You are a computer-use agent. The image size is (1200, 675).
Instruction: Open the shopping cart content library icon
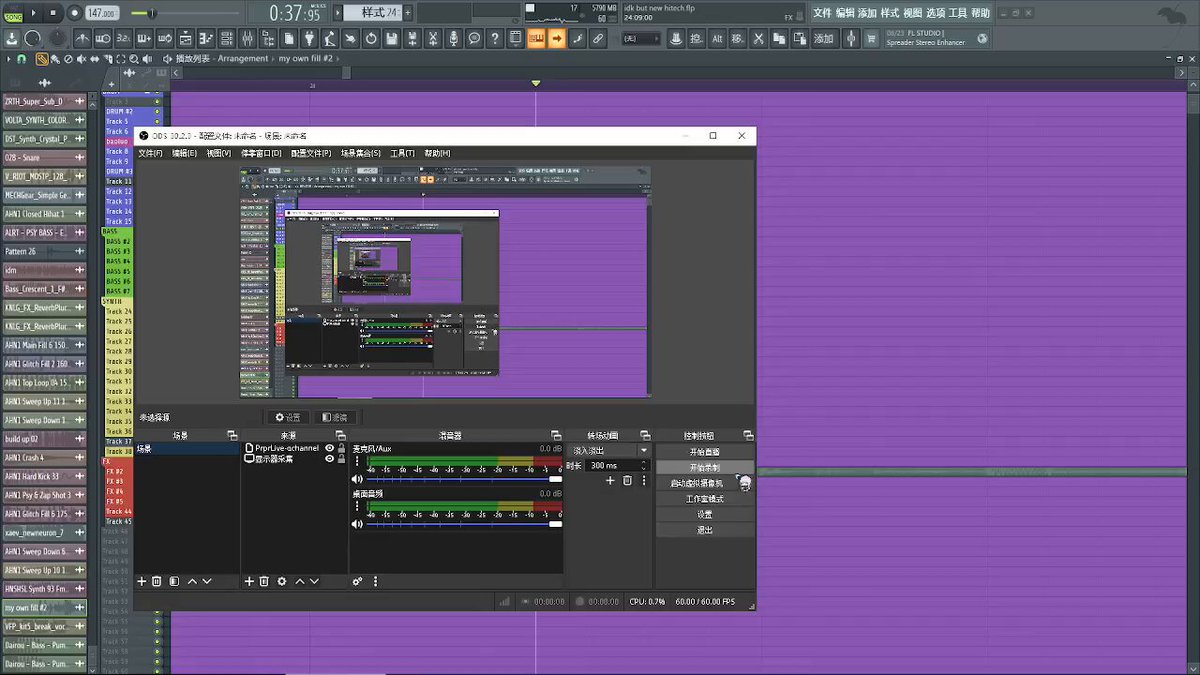click(871, 38)
